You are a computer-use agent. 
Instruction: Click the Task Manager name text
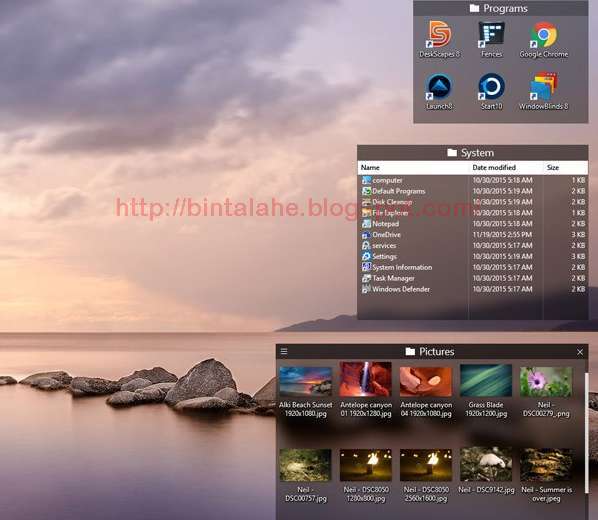(393, 278)
